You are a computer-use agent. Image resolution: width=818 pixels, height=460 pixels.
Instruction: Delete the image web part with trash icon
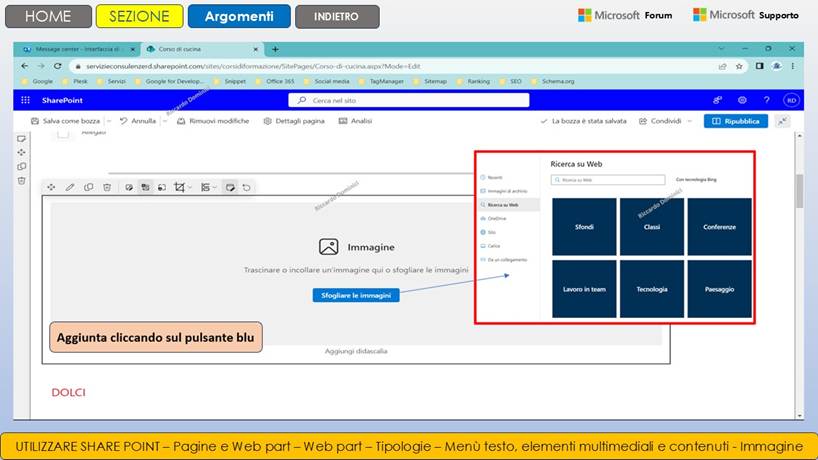107,187
